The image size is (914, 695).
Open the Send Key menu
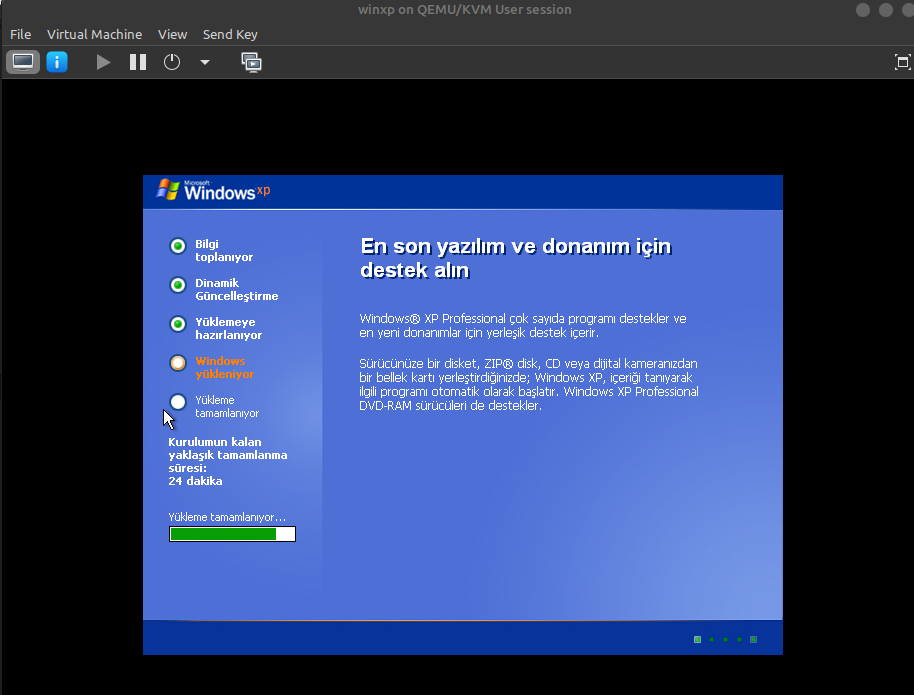coord(230,34)
